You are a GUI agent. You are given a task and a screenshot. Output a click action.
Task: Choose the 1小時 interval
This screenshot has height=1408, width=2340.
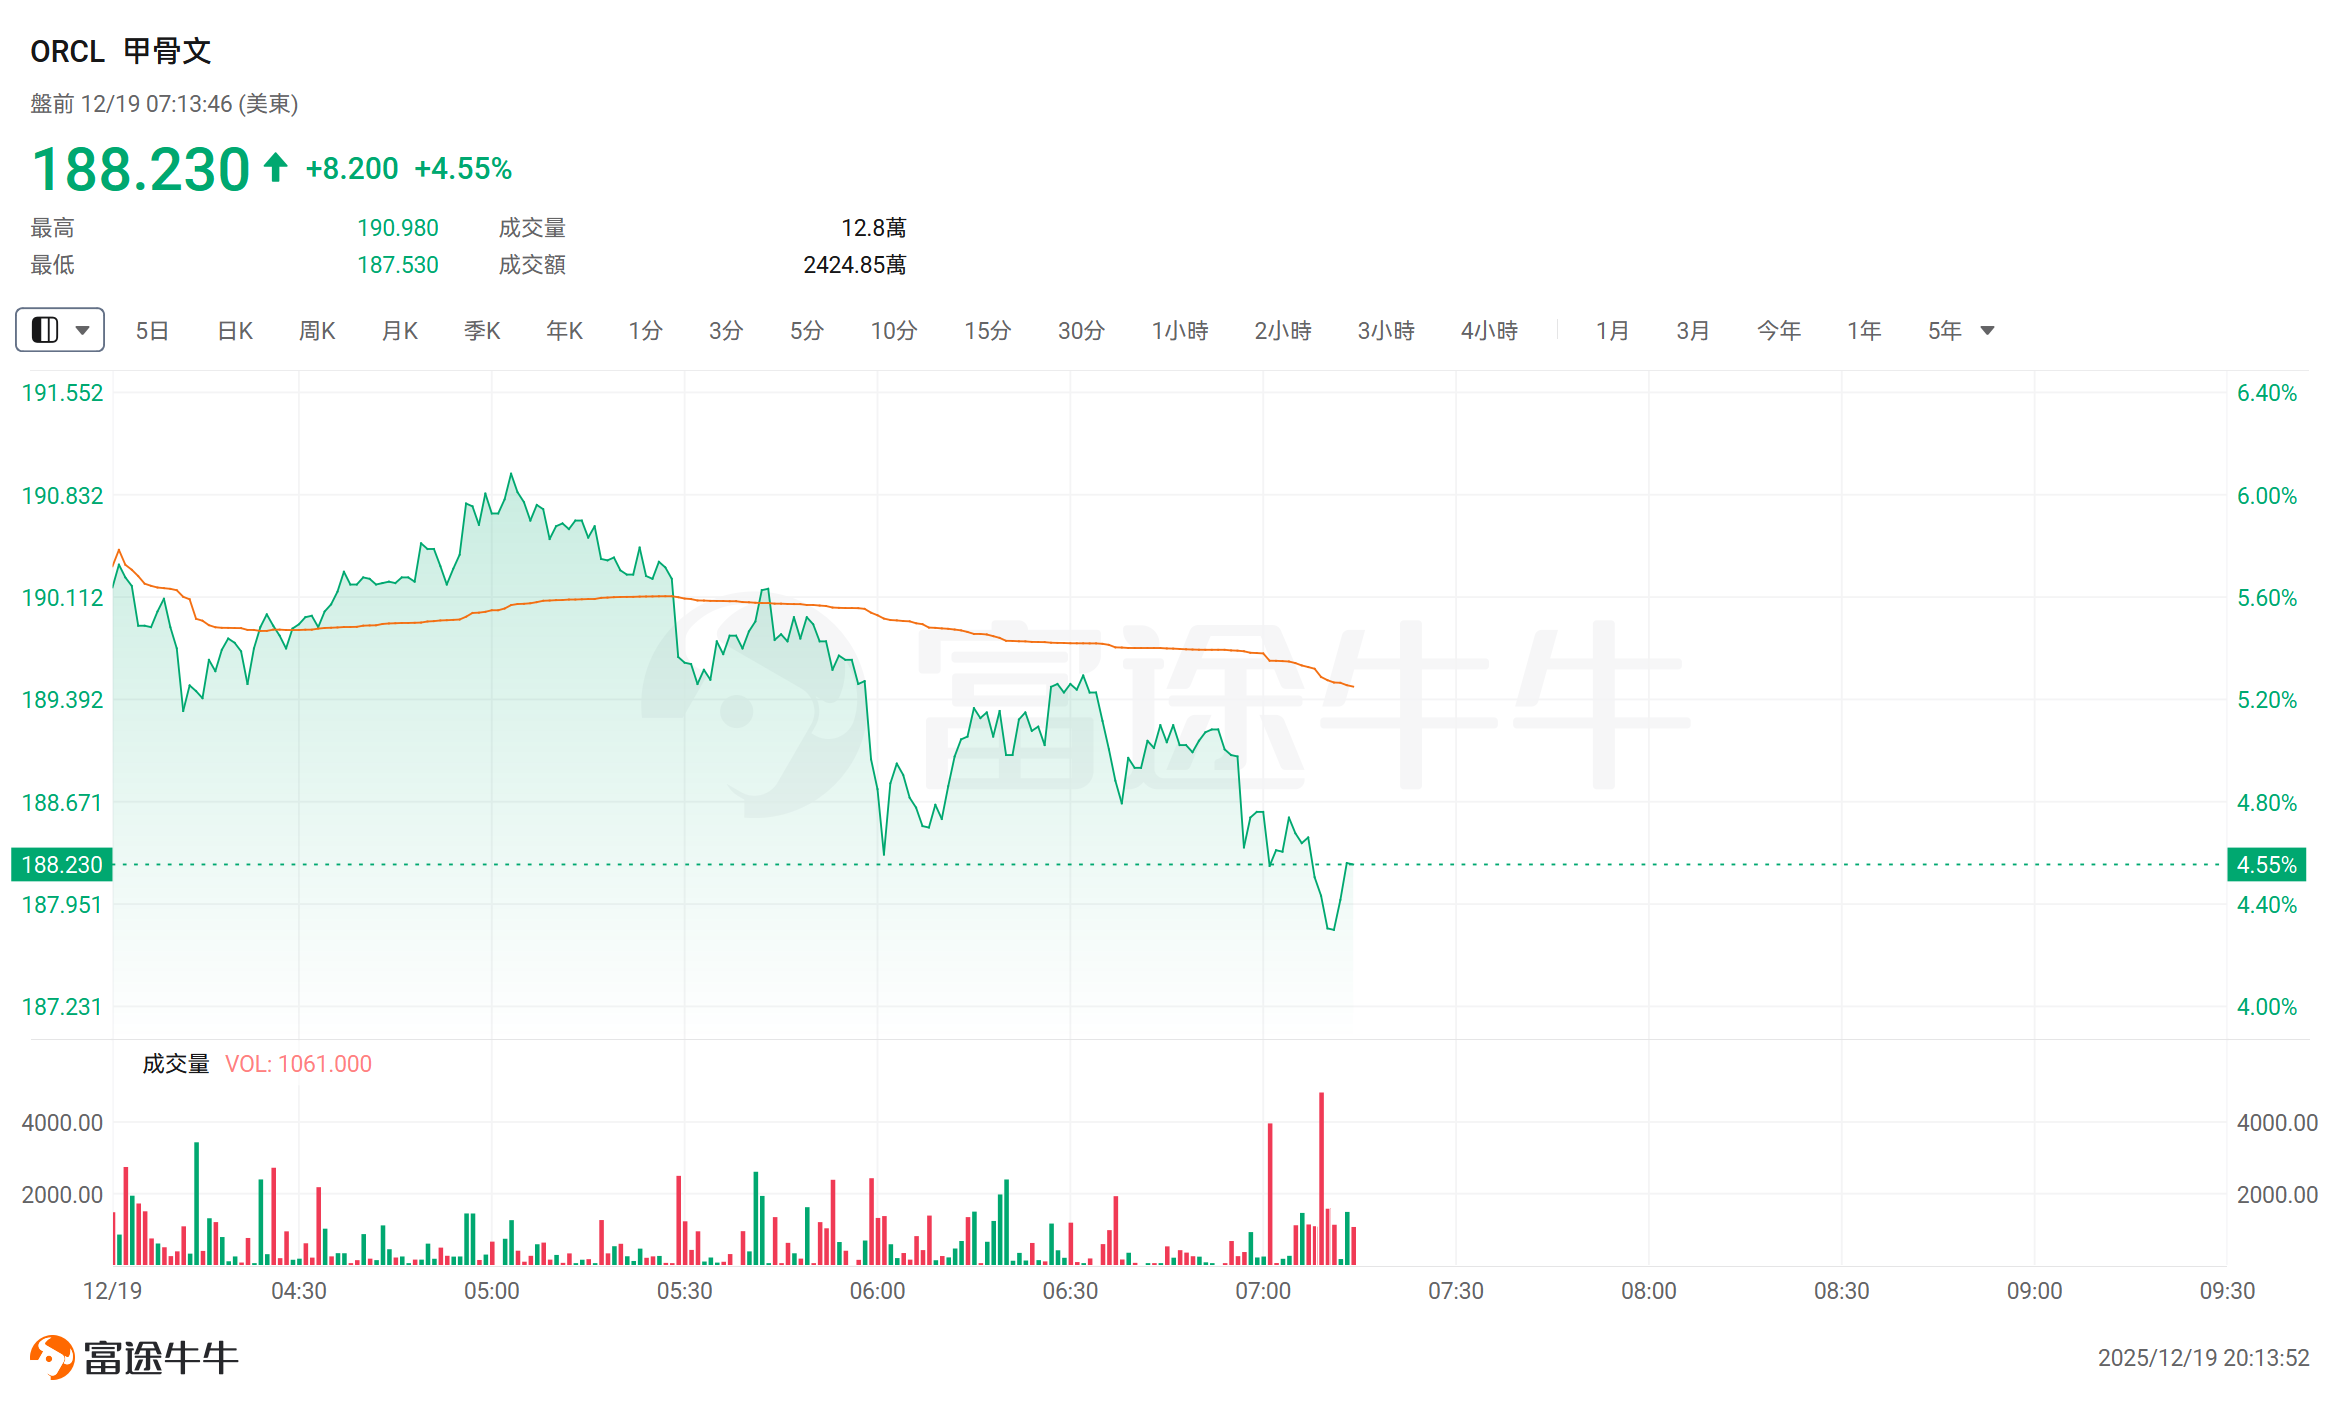(1180, 331)
